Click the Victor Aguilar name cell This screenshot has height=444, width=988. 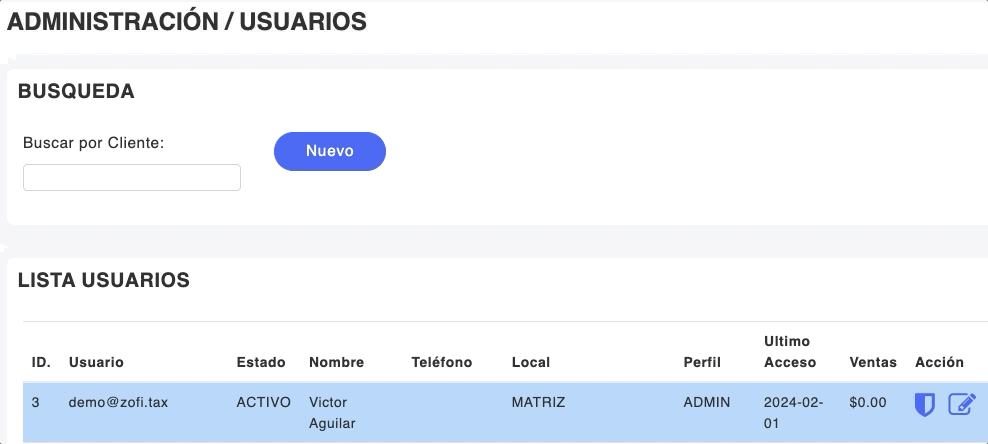tap(333, 412)
